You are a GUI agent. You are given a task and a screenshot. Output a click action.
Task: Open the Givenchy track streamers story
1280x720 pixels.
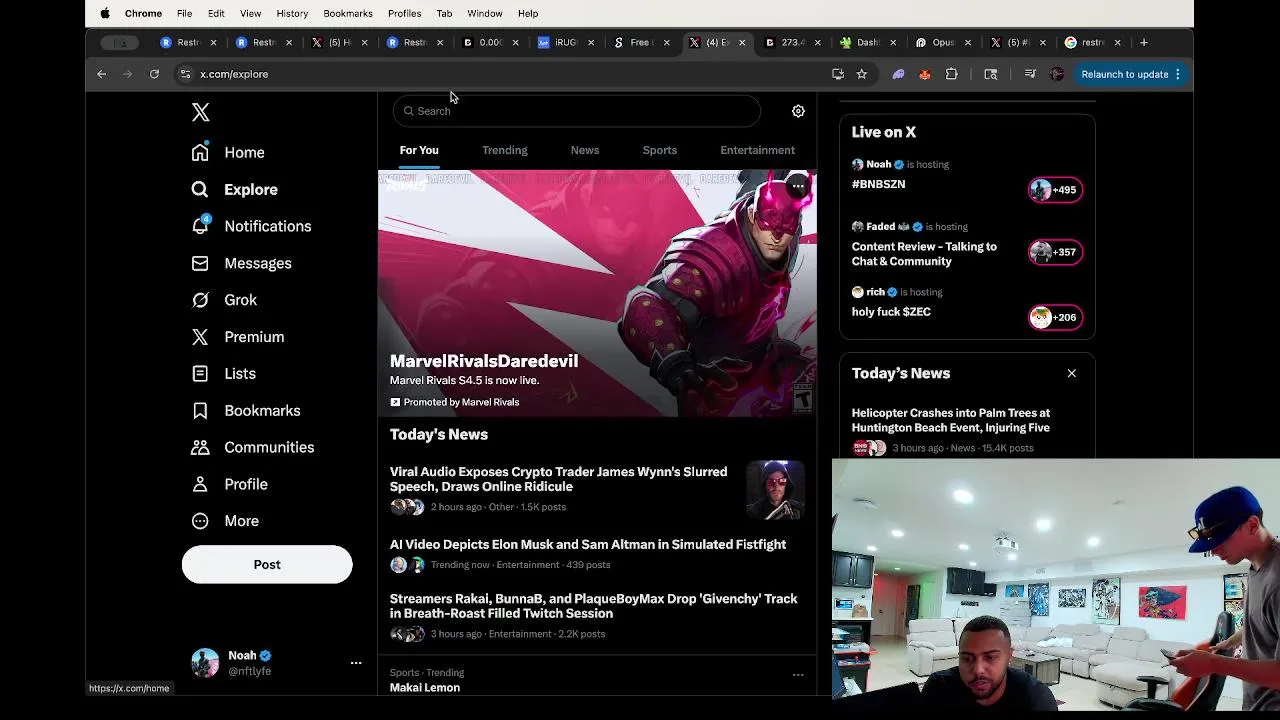pos(593,606)
